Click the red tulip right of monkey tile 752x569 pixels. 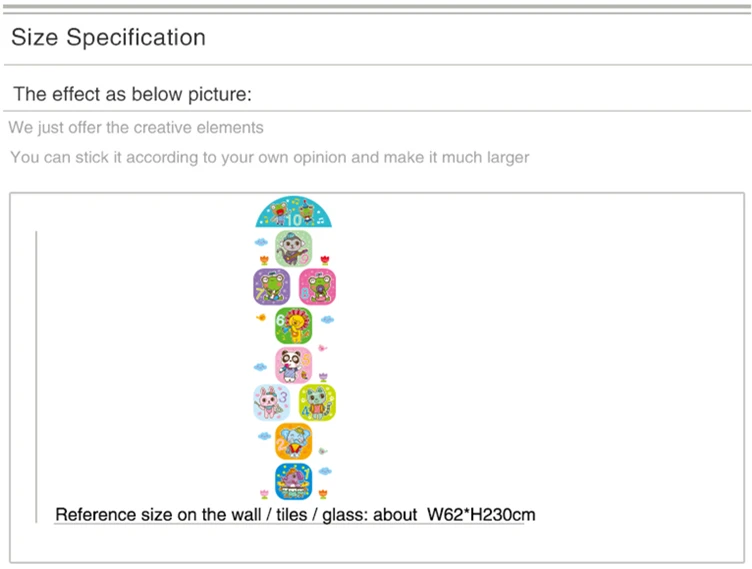tap(325, 260)
